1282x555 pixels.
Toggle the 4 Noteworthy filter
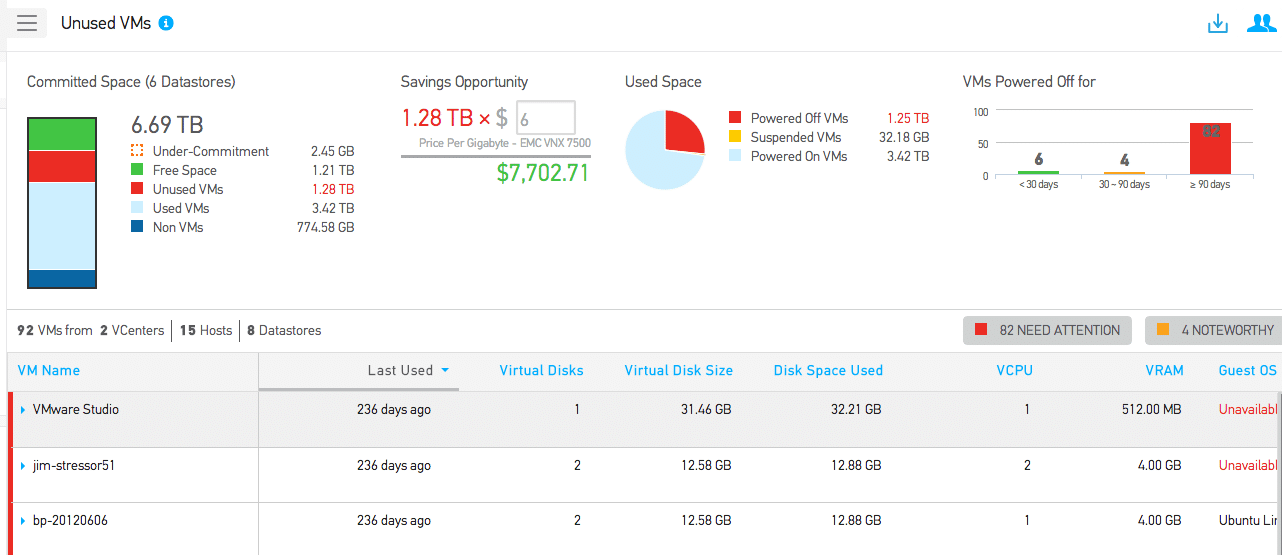tap(1215, 330)
